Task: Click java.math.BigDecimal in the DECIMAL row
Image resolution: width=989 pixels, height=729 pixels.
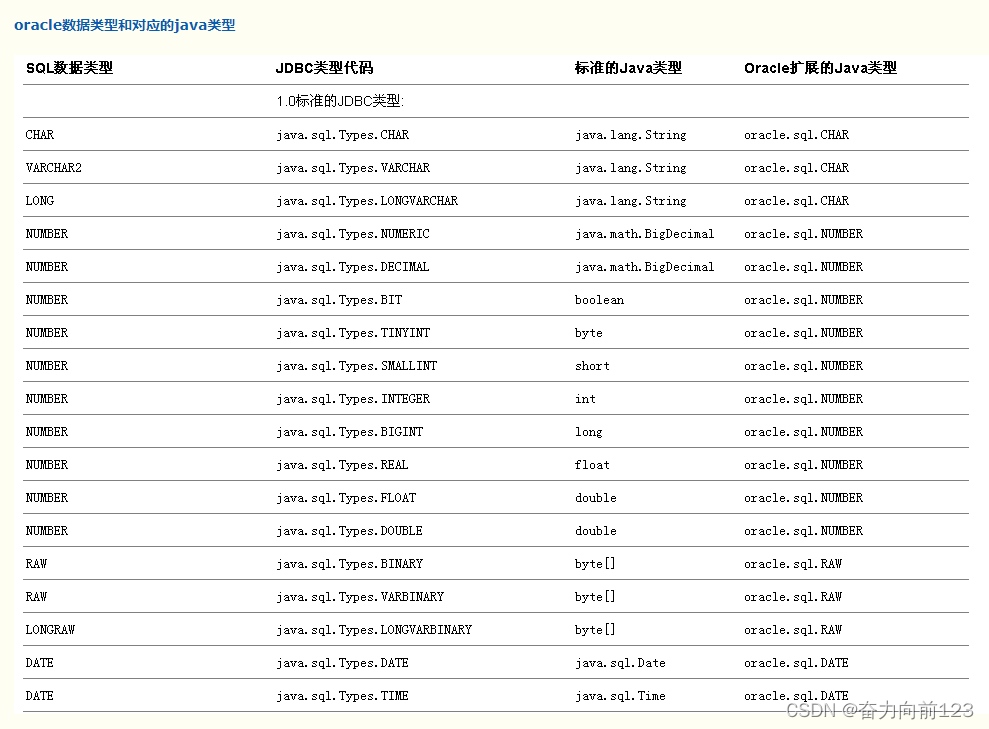Action: coord(645,267)
